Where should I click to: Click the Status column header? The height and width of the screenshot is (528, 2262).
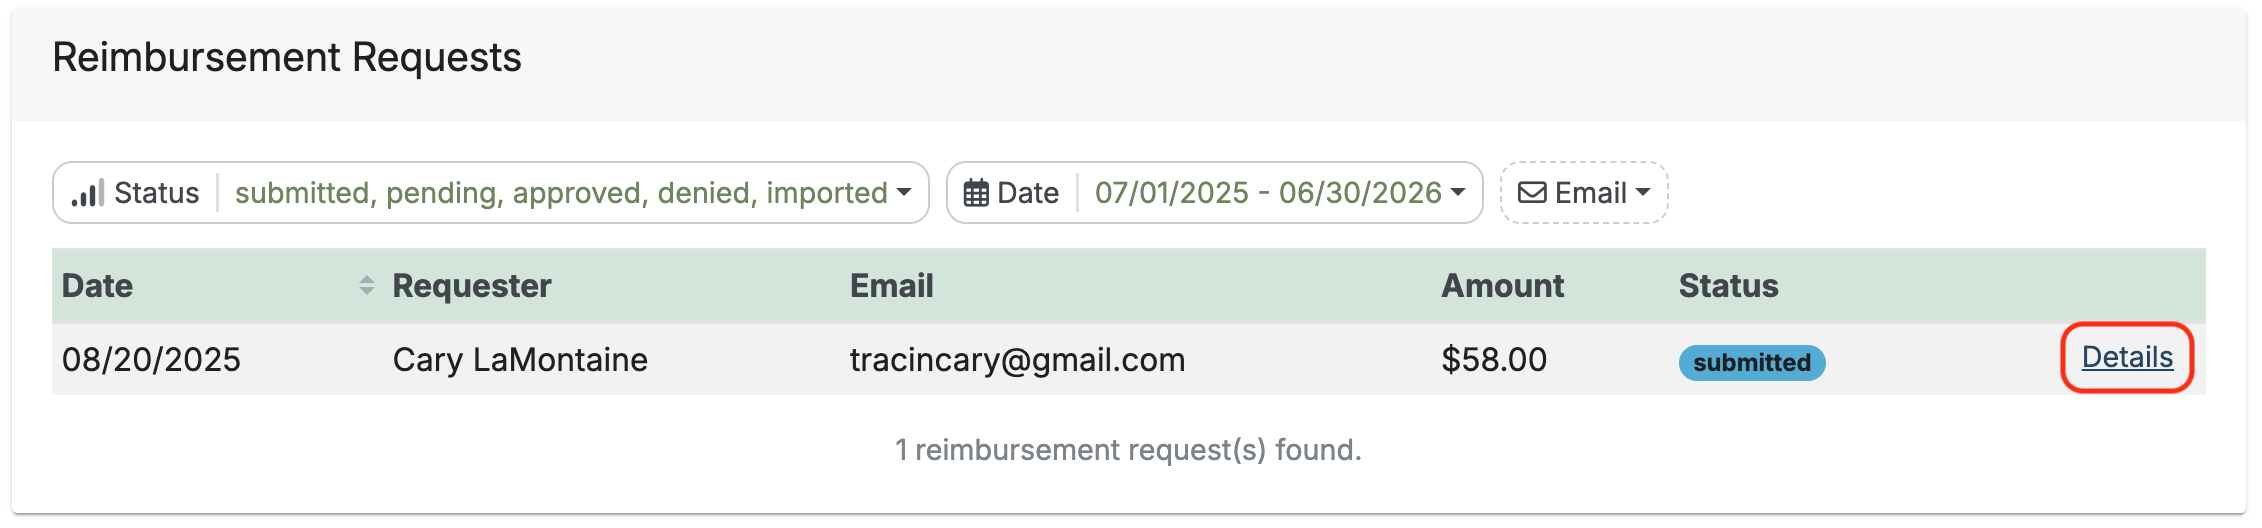1728,286
